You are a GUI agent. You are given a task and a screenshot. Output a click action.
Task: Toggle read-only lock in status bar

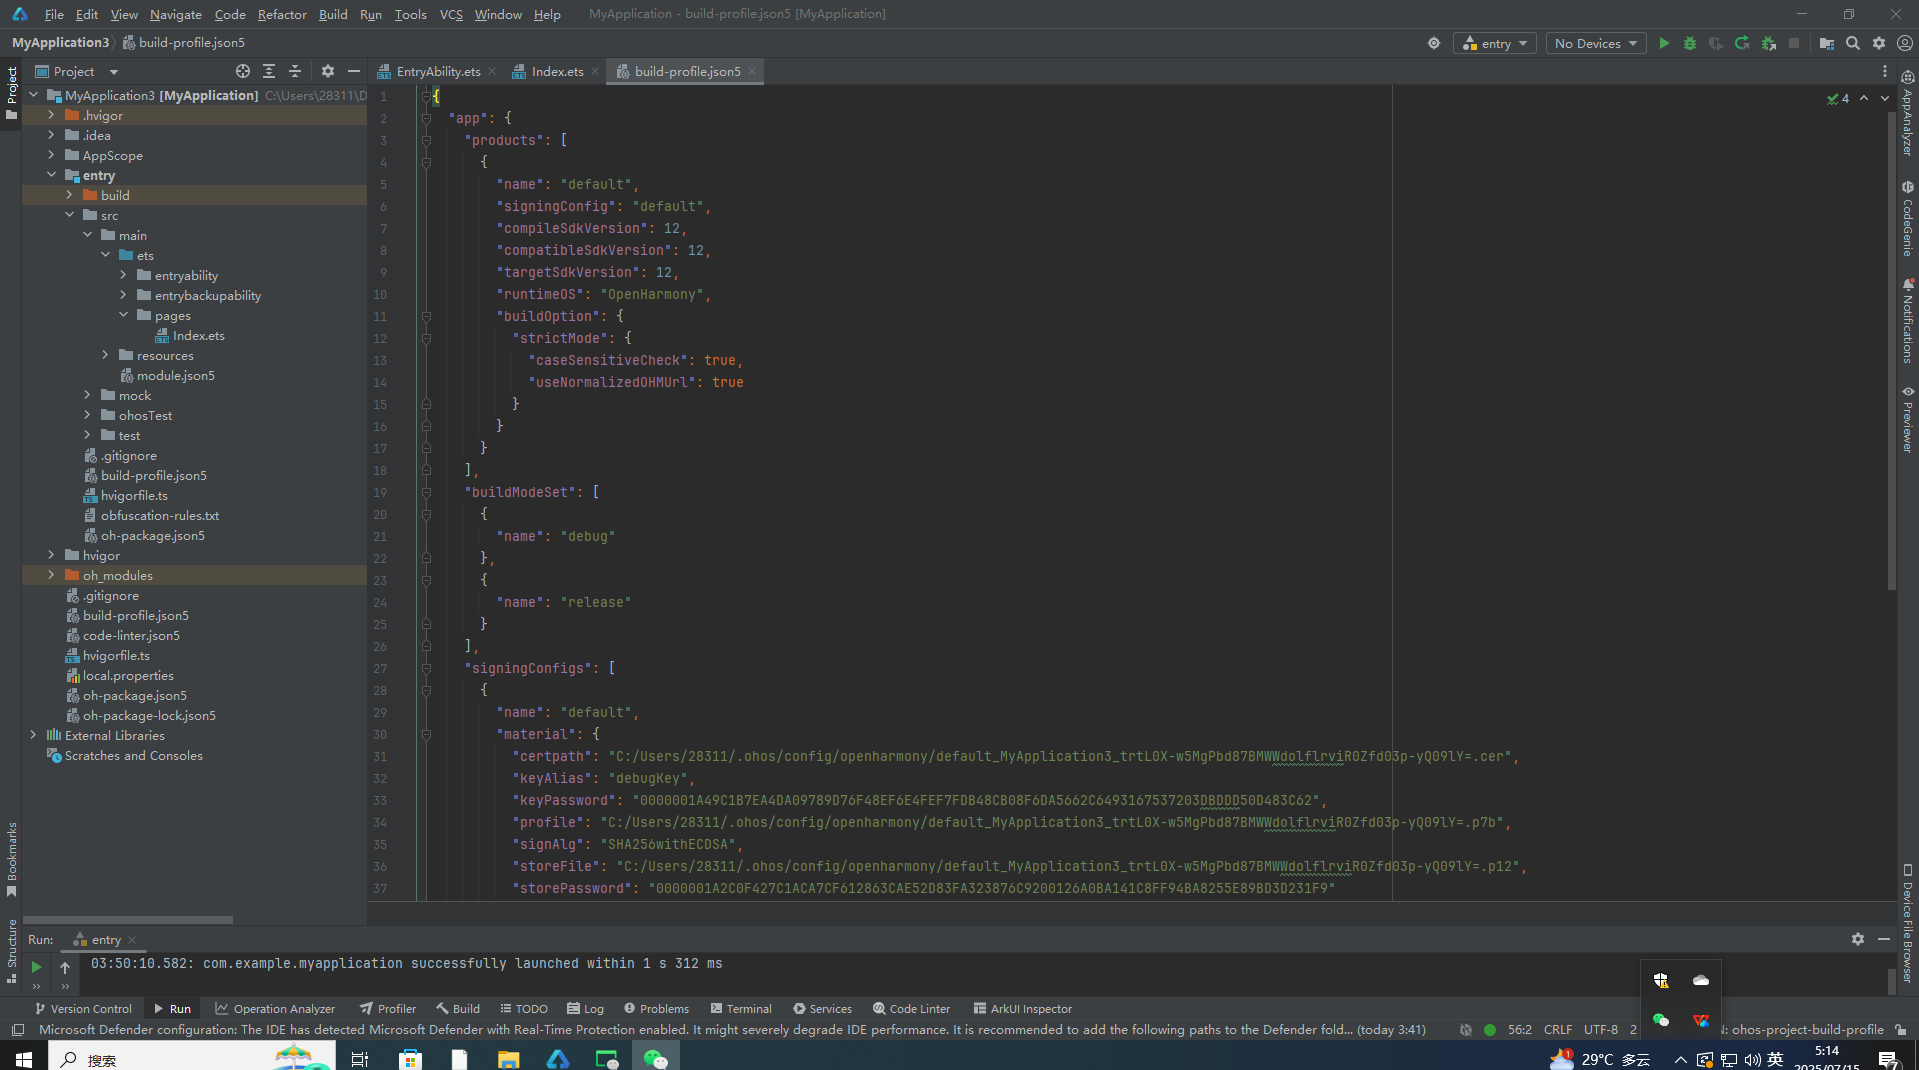[1901, 1030]
